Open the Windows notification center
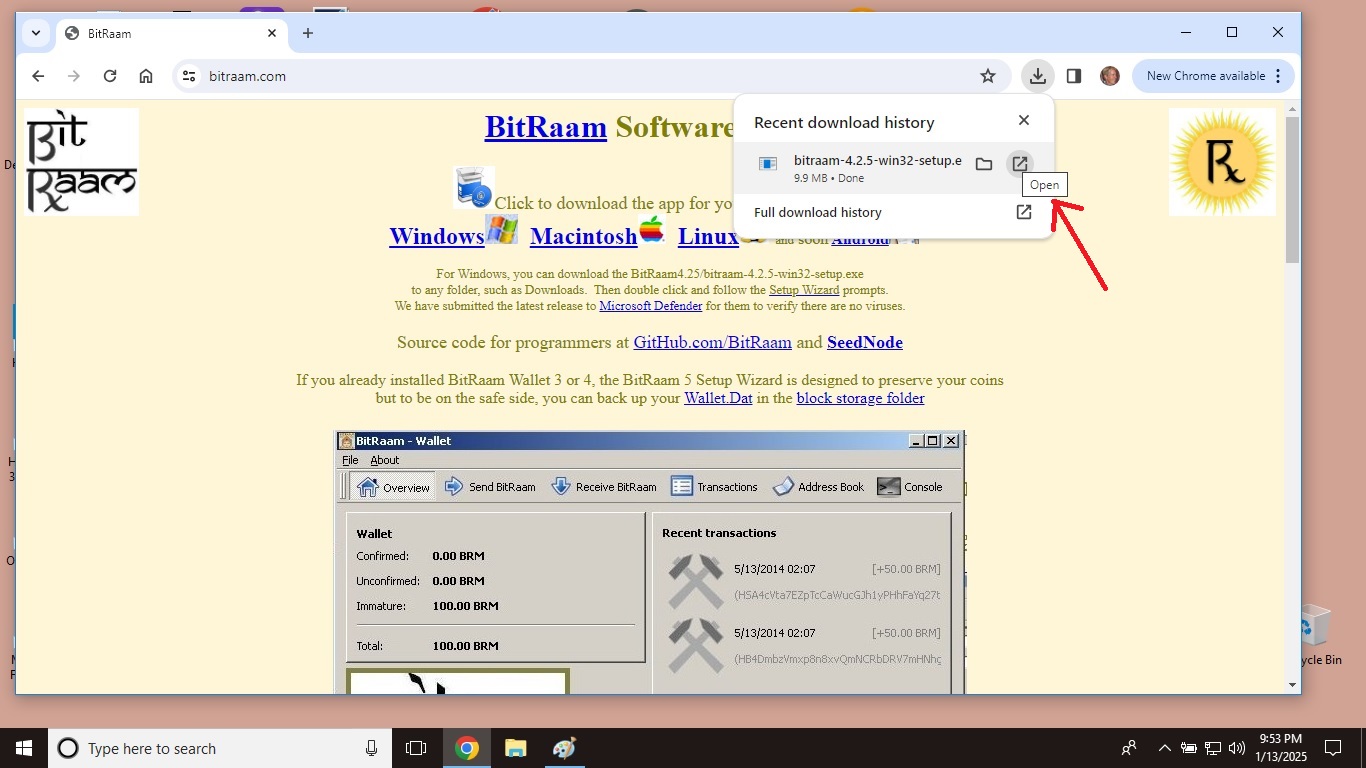The width and height of the screenshot is (1366, 768). [x=1333, y=748]
